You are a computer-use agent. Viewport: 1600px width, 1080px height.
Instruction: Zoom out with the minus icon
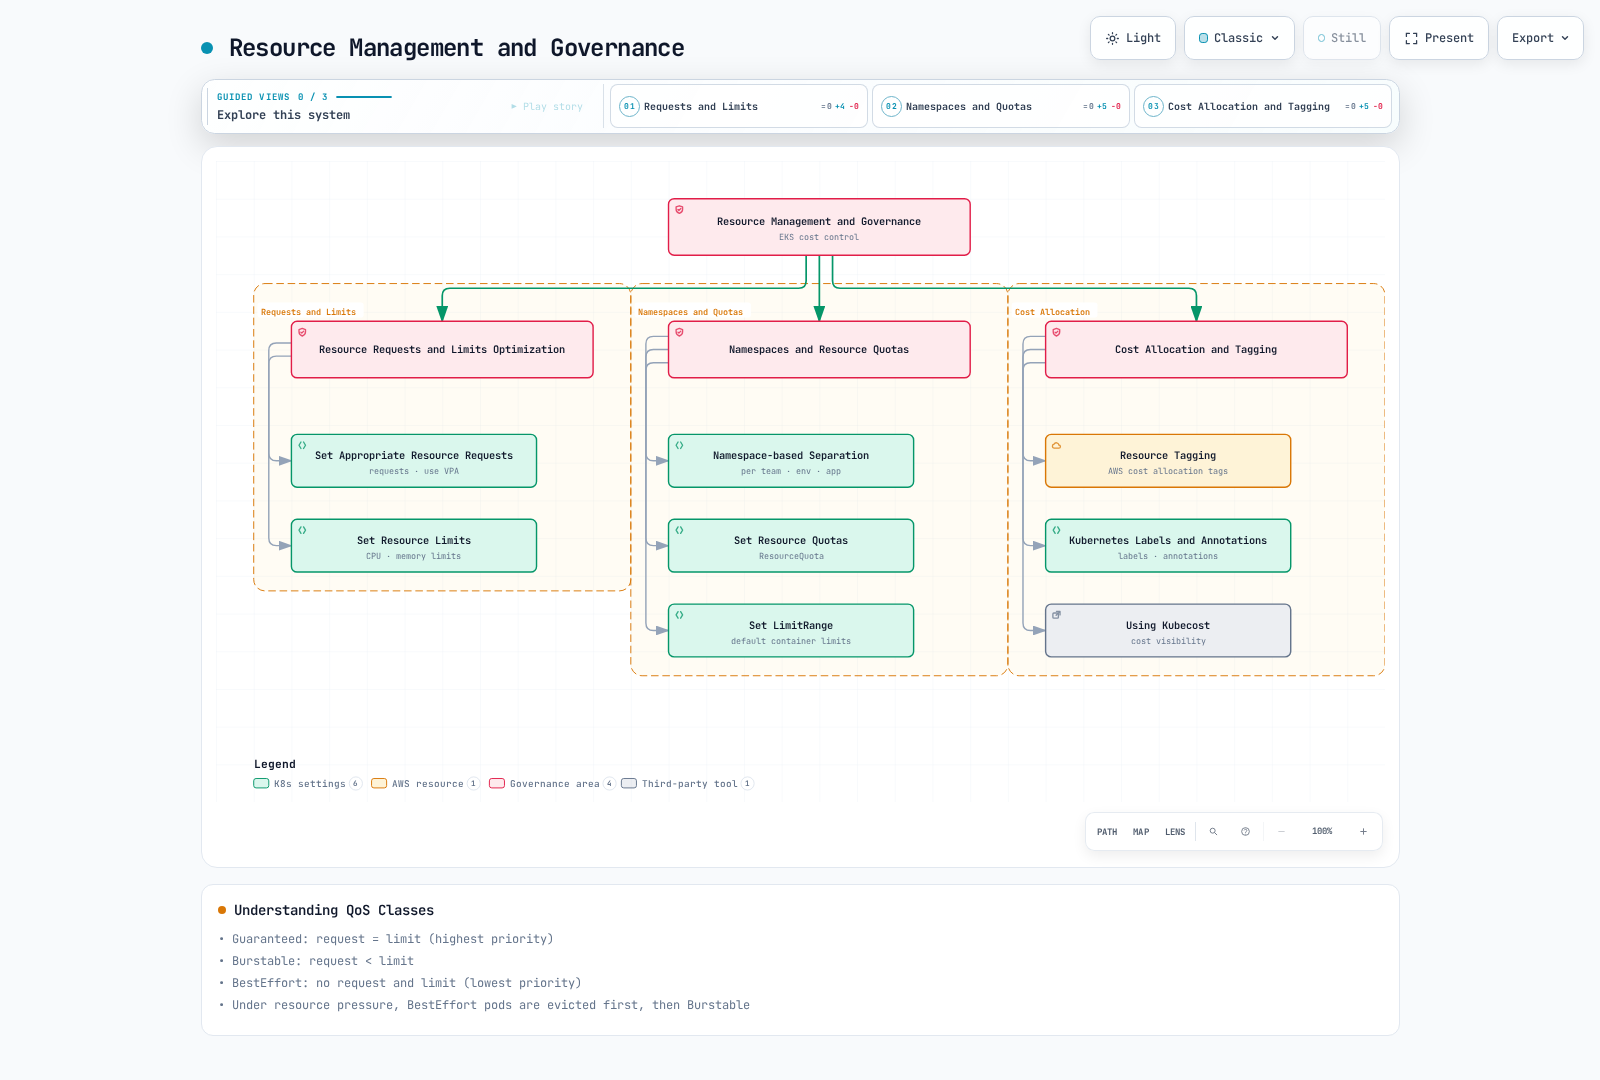pyautogui.click(x=1281, y=832)
